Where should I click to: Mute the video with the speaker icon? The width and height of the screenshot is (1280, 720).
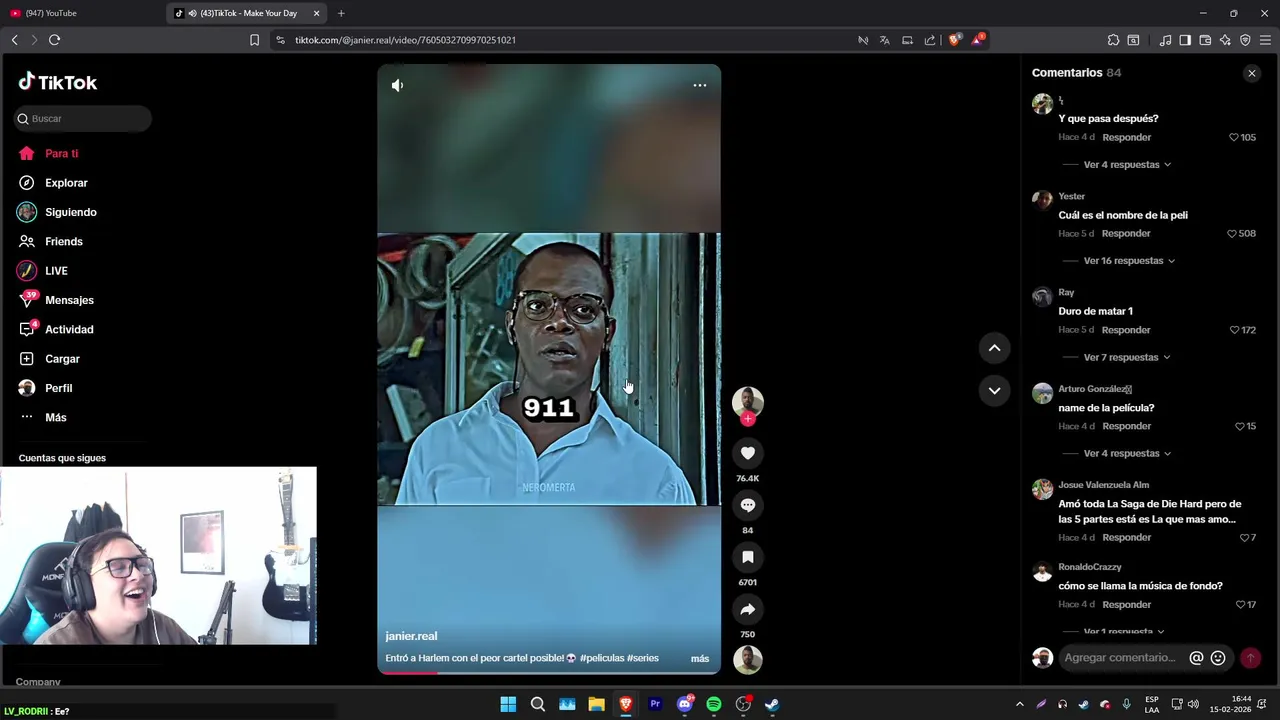(x=397, y=85)
